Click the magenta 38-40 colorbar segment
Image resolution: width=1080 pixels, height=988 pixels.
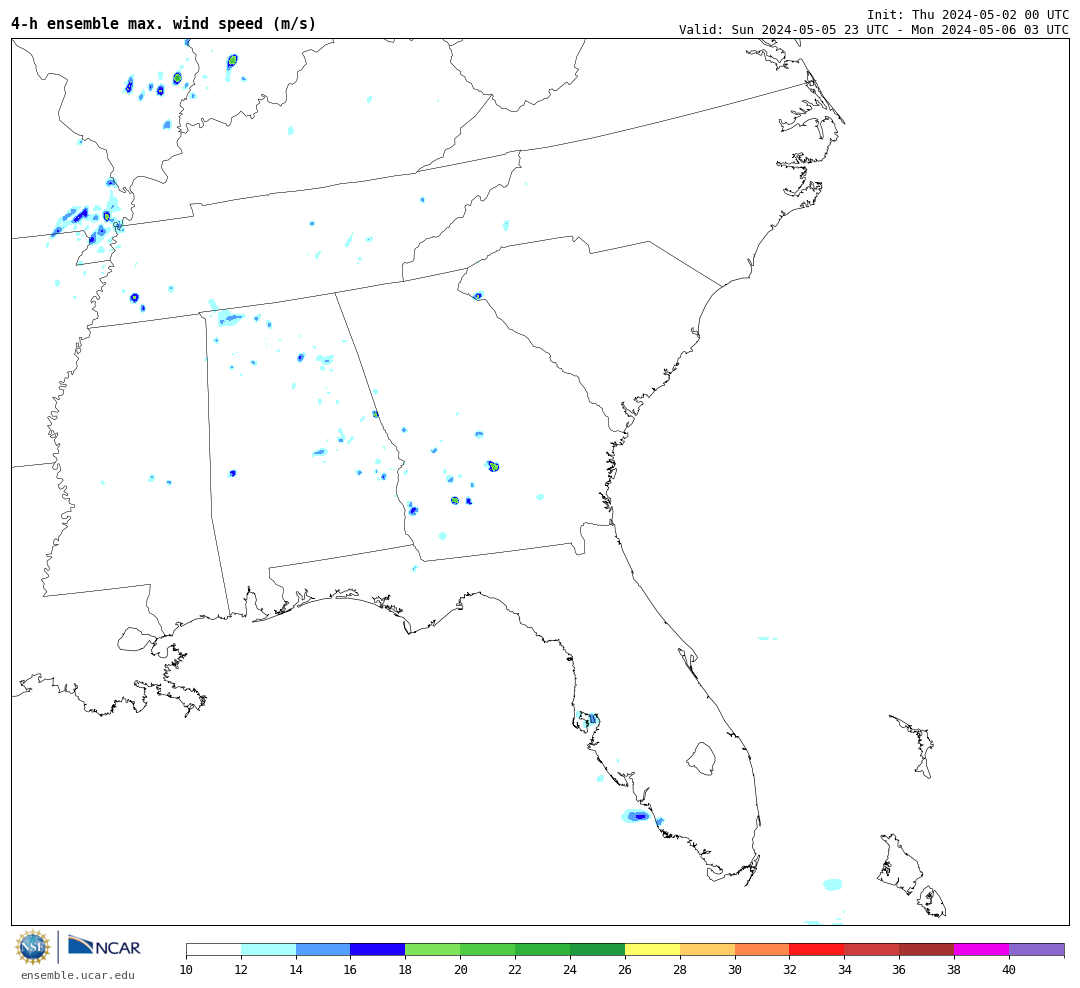point(982,950)
